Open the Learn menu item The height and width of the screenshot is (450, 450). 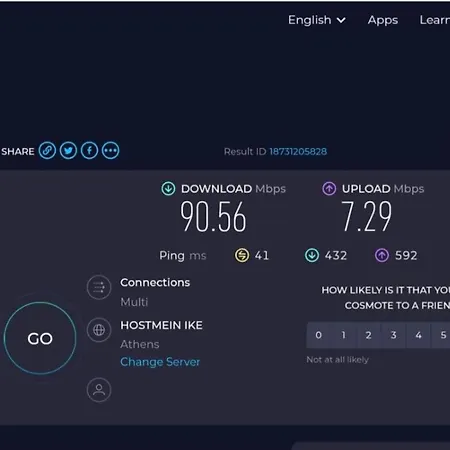click(435, 20)
